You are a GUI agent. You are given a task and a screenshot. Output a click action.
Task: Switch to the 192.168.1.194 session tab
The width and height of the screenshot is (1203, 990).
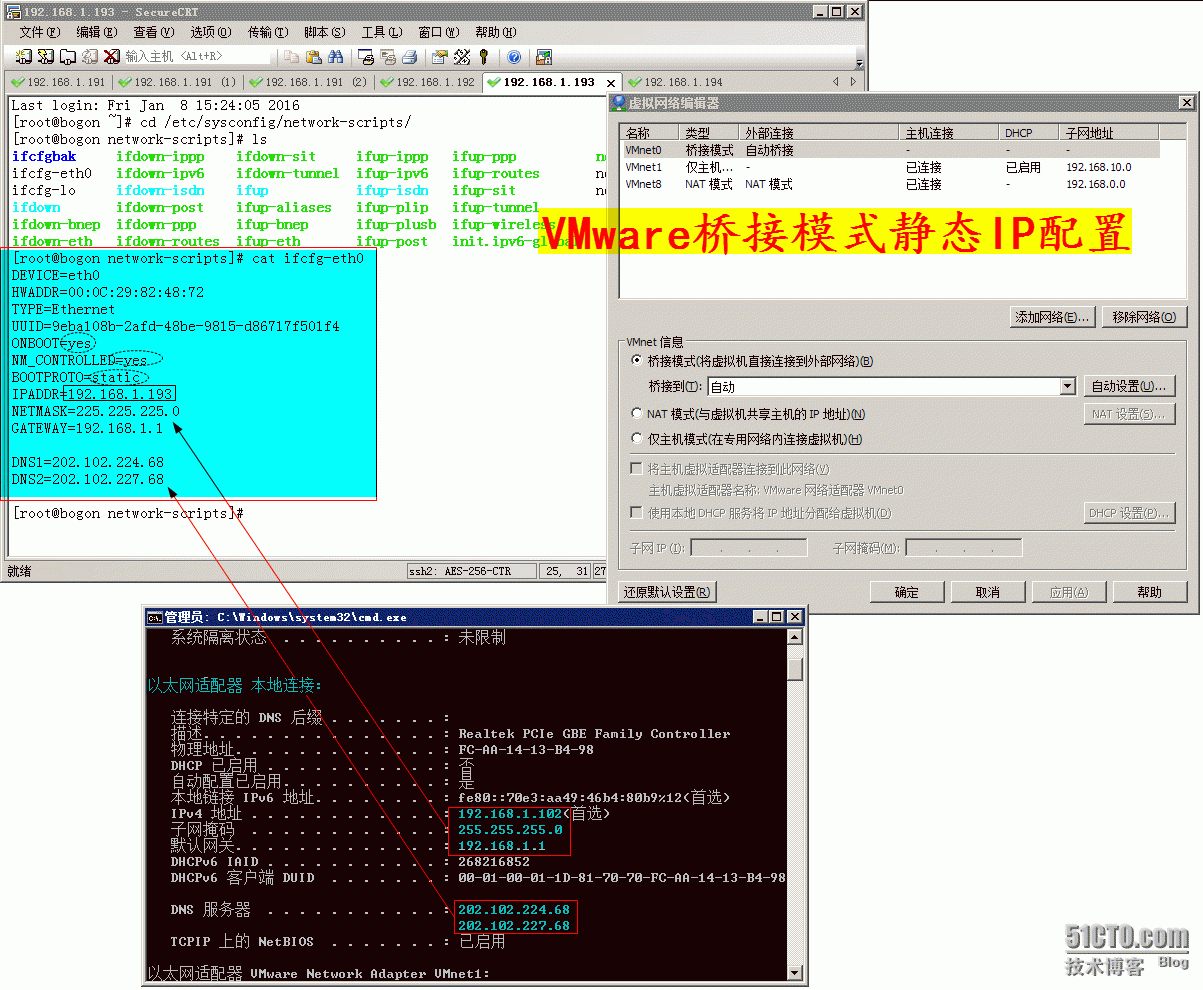676,82
